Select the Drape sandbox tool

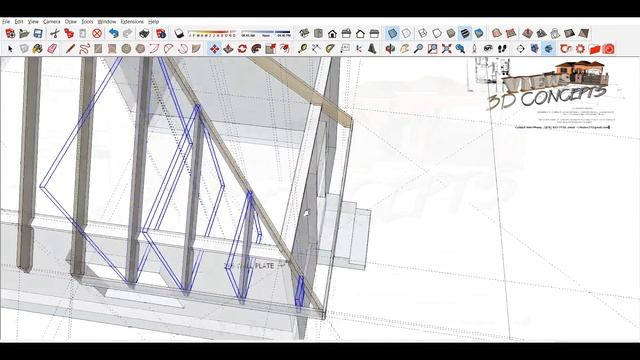pyautogui.click(x=555, y=33)
